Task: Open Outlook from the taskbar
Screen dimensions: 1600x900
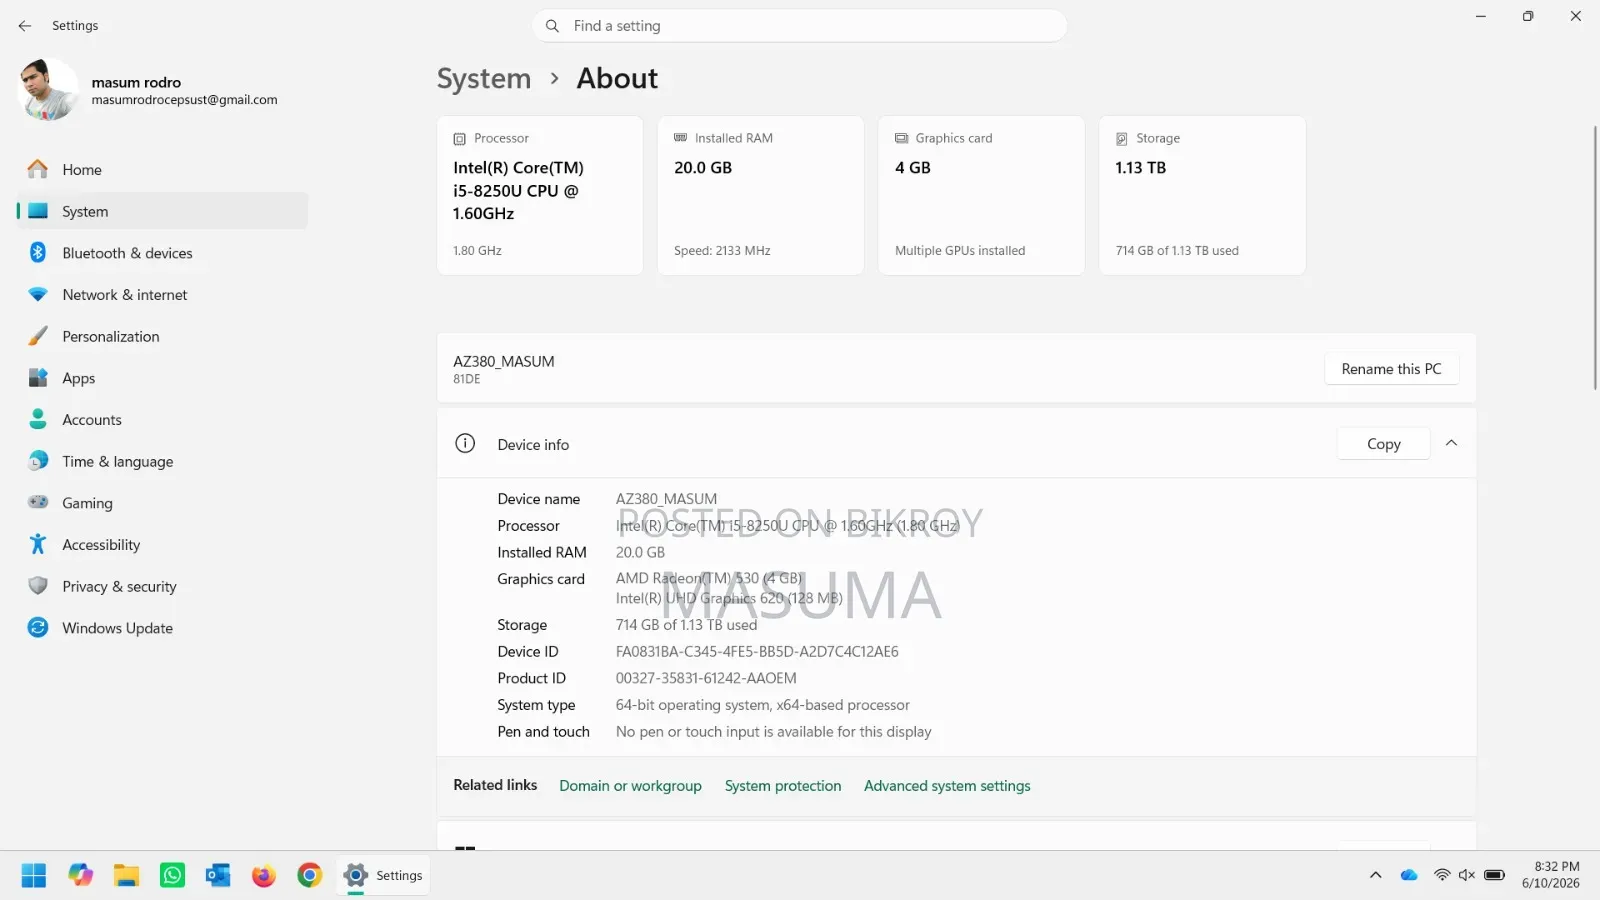Action: (x=218, y=876)
